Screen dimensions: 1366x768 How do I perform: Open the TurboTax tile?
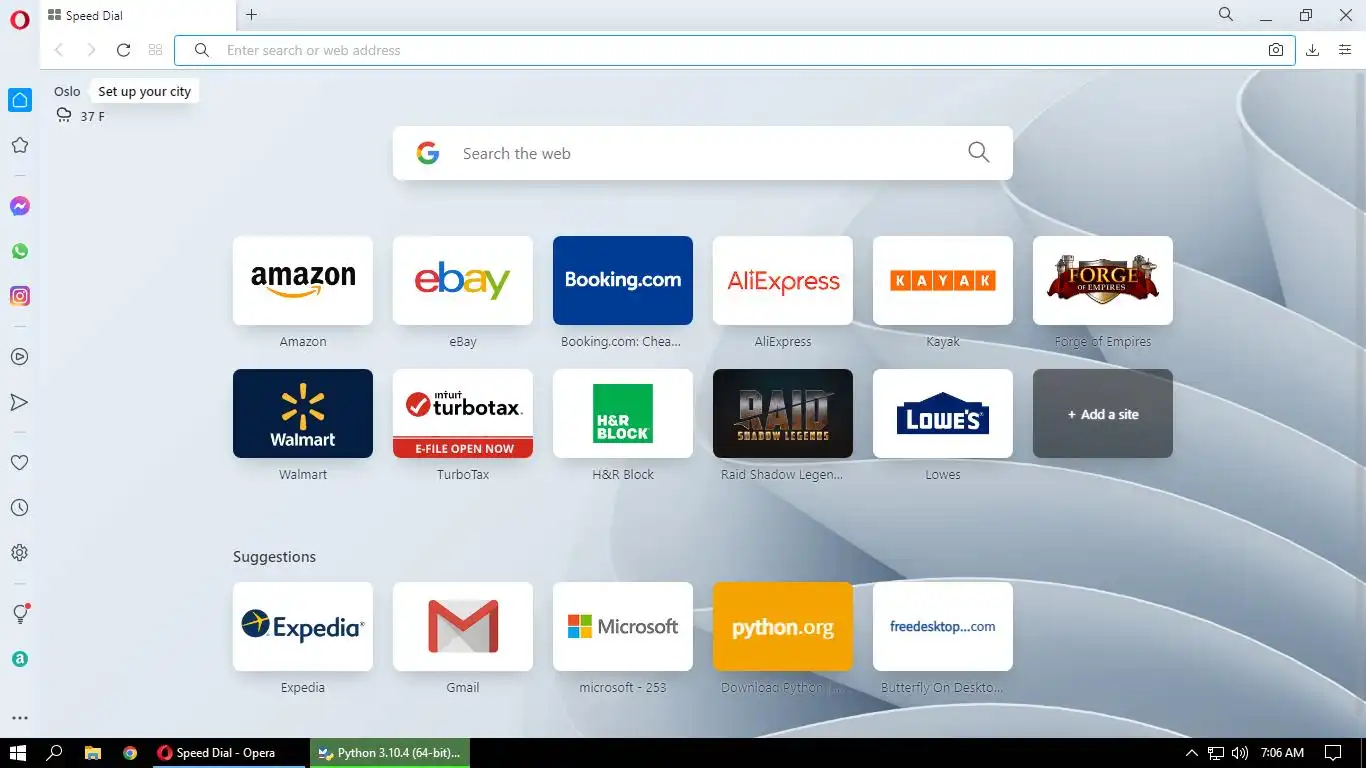(463, 413)
